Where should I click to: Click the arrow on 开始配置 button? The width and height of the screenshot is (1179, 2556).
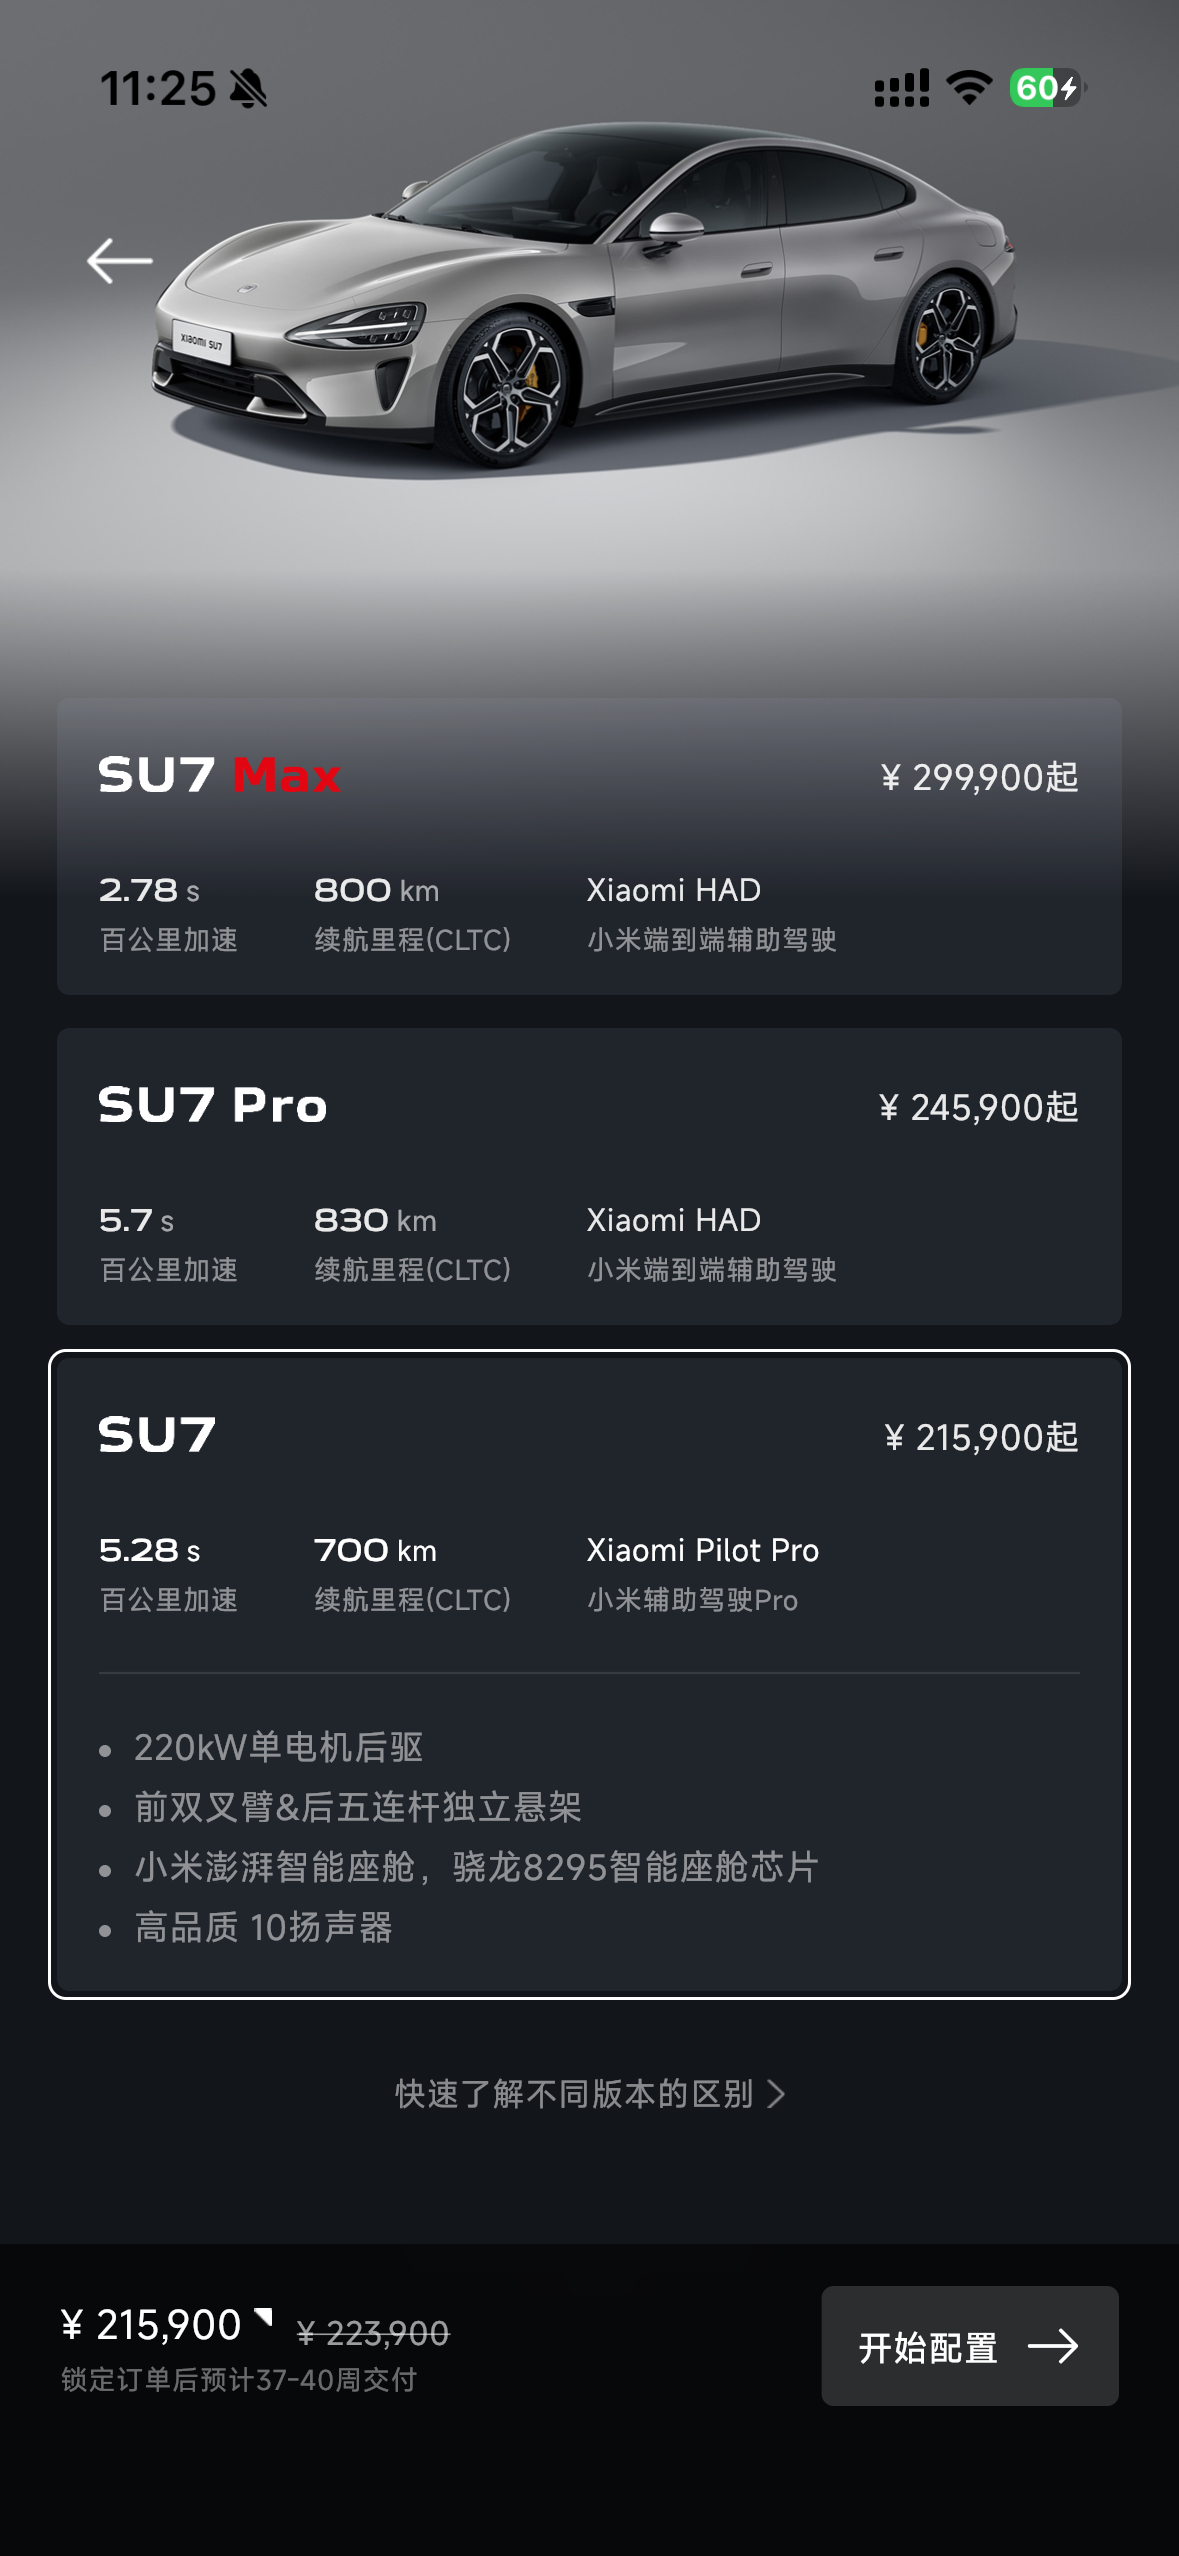[x=1053, y=2346]
